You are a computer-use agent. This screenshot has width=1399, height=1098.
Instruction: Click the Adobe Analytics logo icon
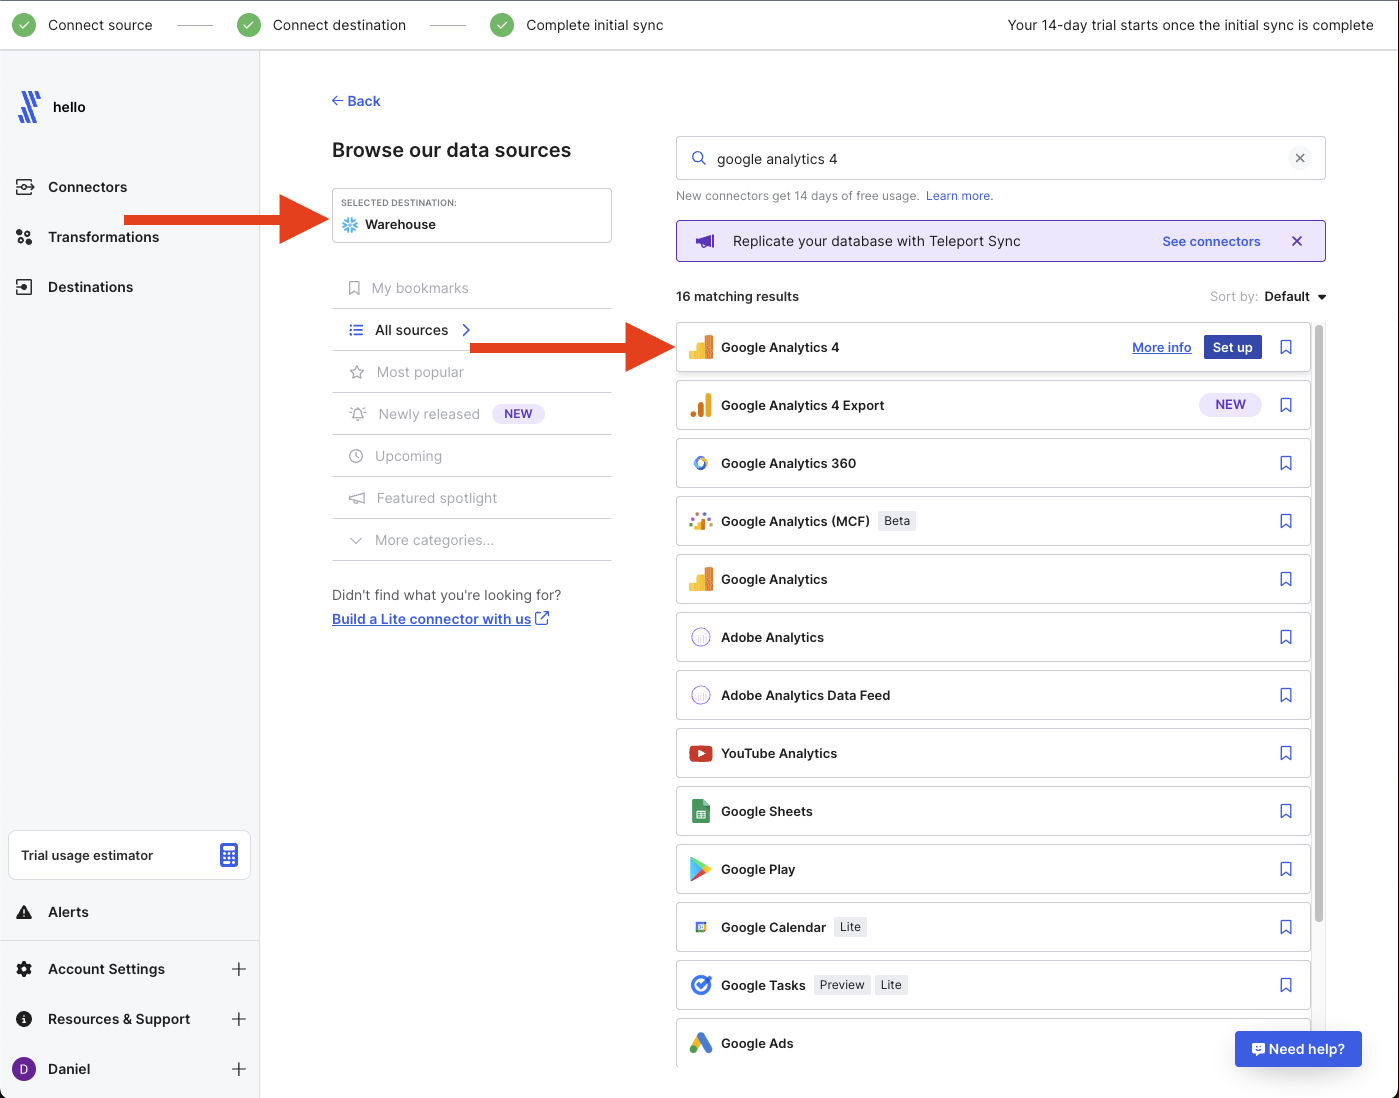pos(701,637)
